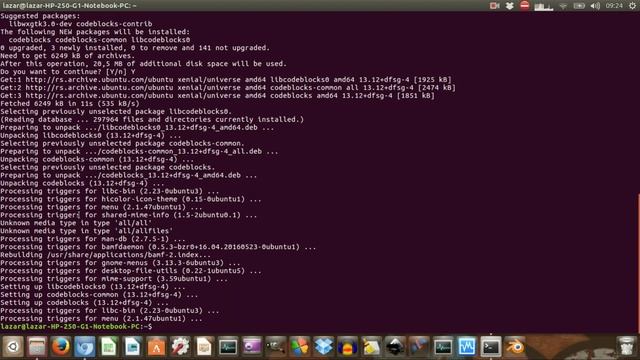
Task: Click 'Processing triggers for hicolor-icon-theme' line
Action: click(x=131, y=199)
